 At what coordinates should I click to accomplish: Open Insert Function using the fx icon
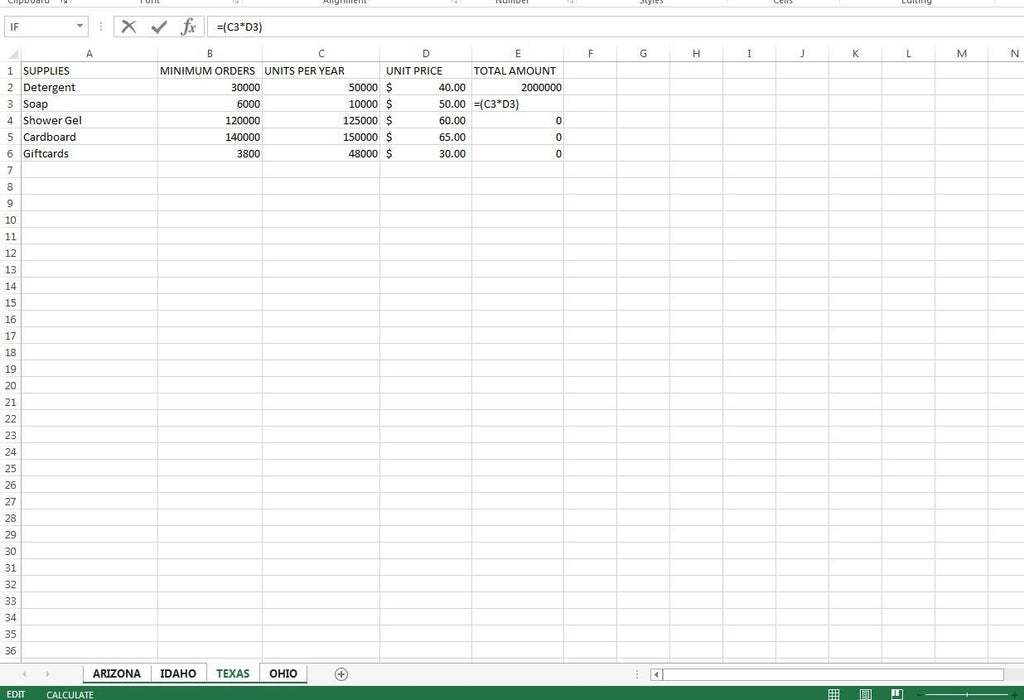188,26
